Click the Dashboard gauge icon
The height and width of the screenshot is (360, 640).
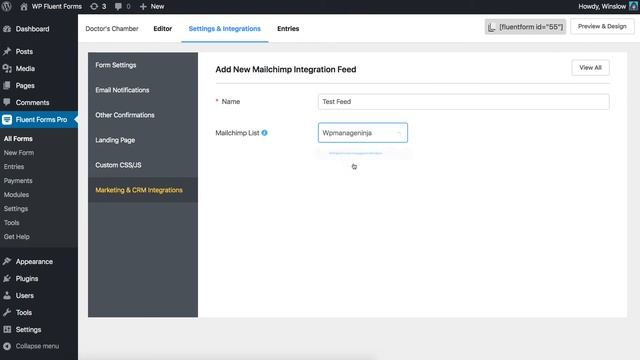7,29
